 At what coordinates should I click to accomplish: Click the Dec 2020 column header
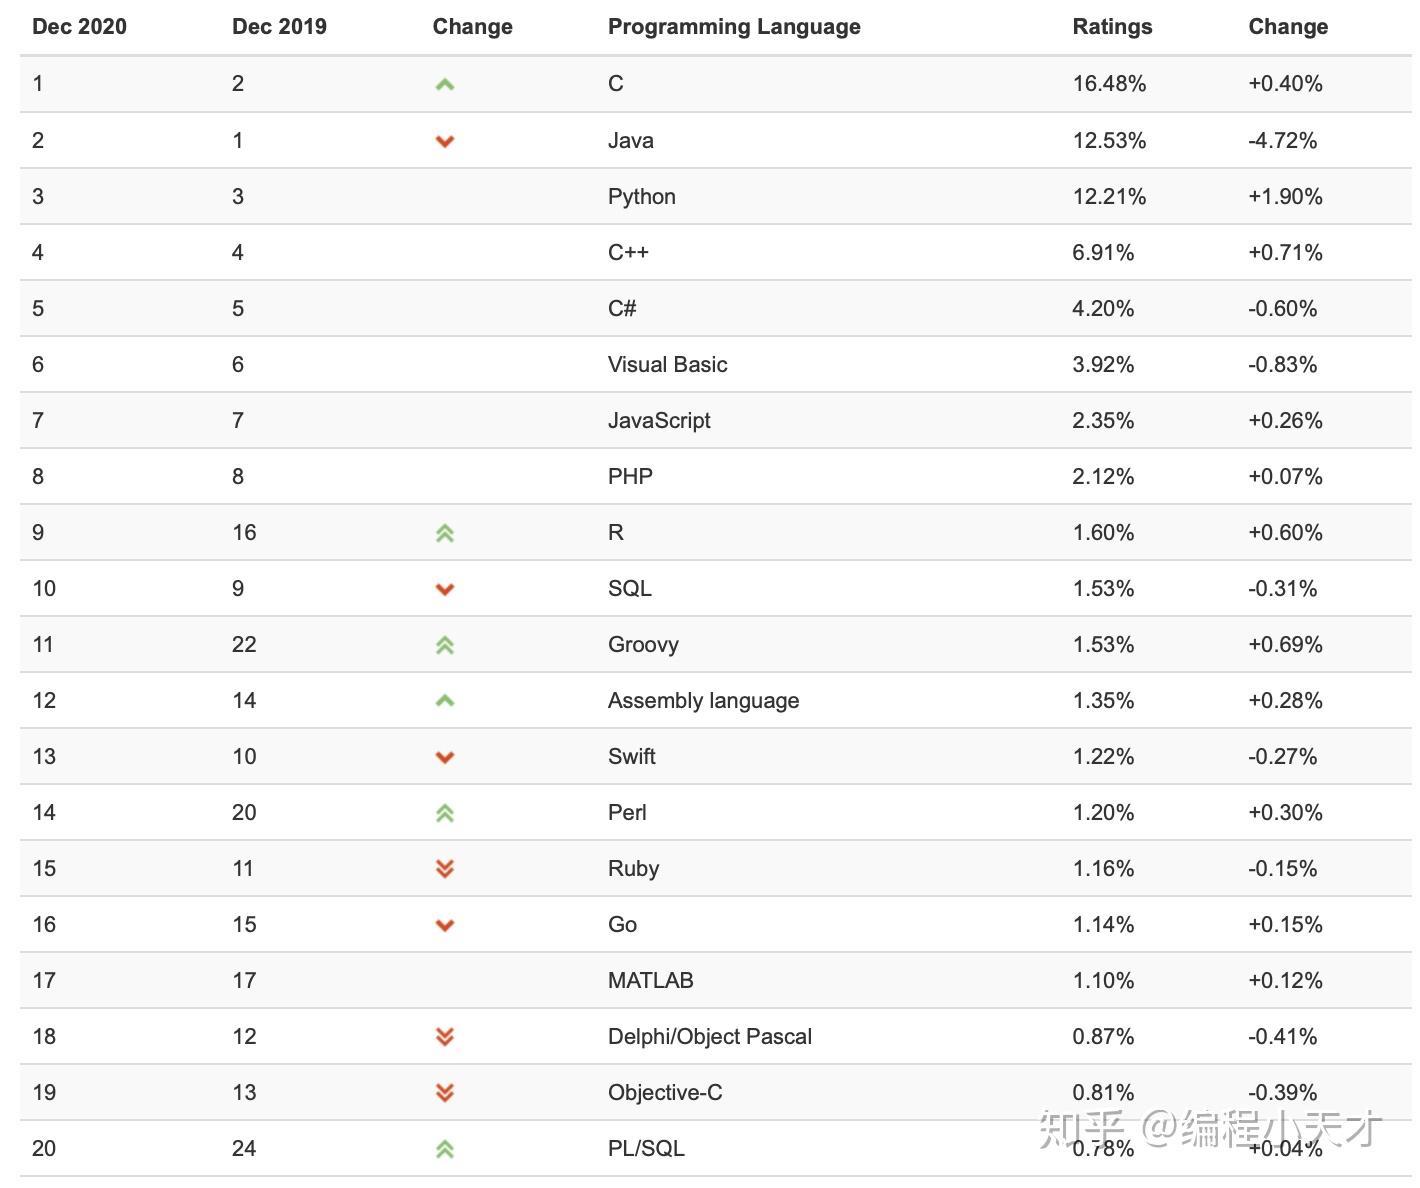coord(79,27)
